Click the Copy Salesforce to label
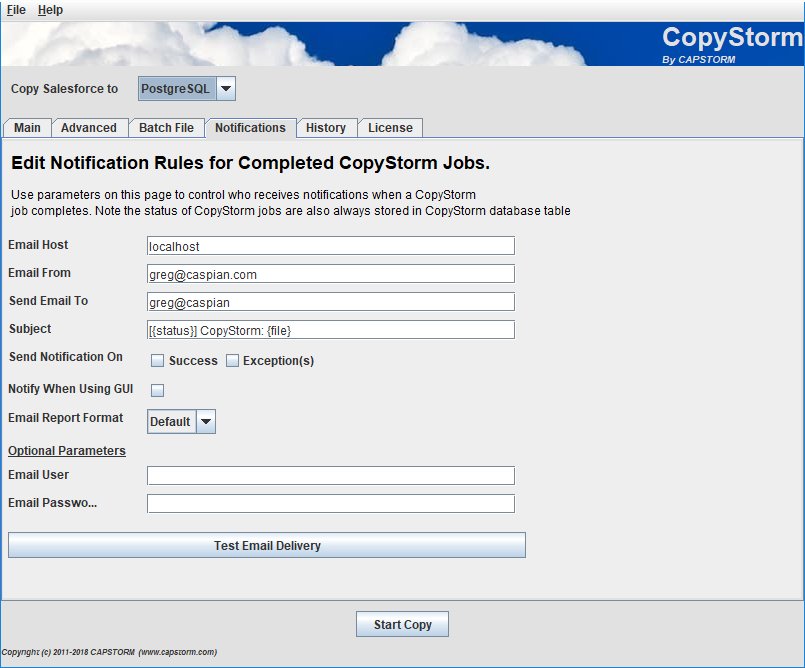The width and height of the screenshot is (805, 668). [x=64, y=89]
